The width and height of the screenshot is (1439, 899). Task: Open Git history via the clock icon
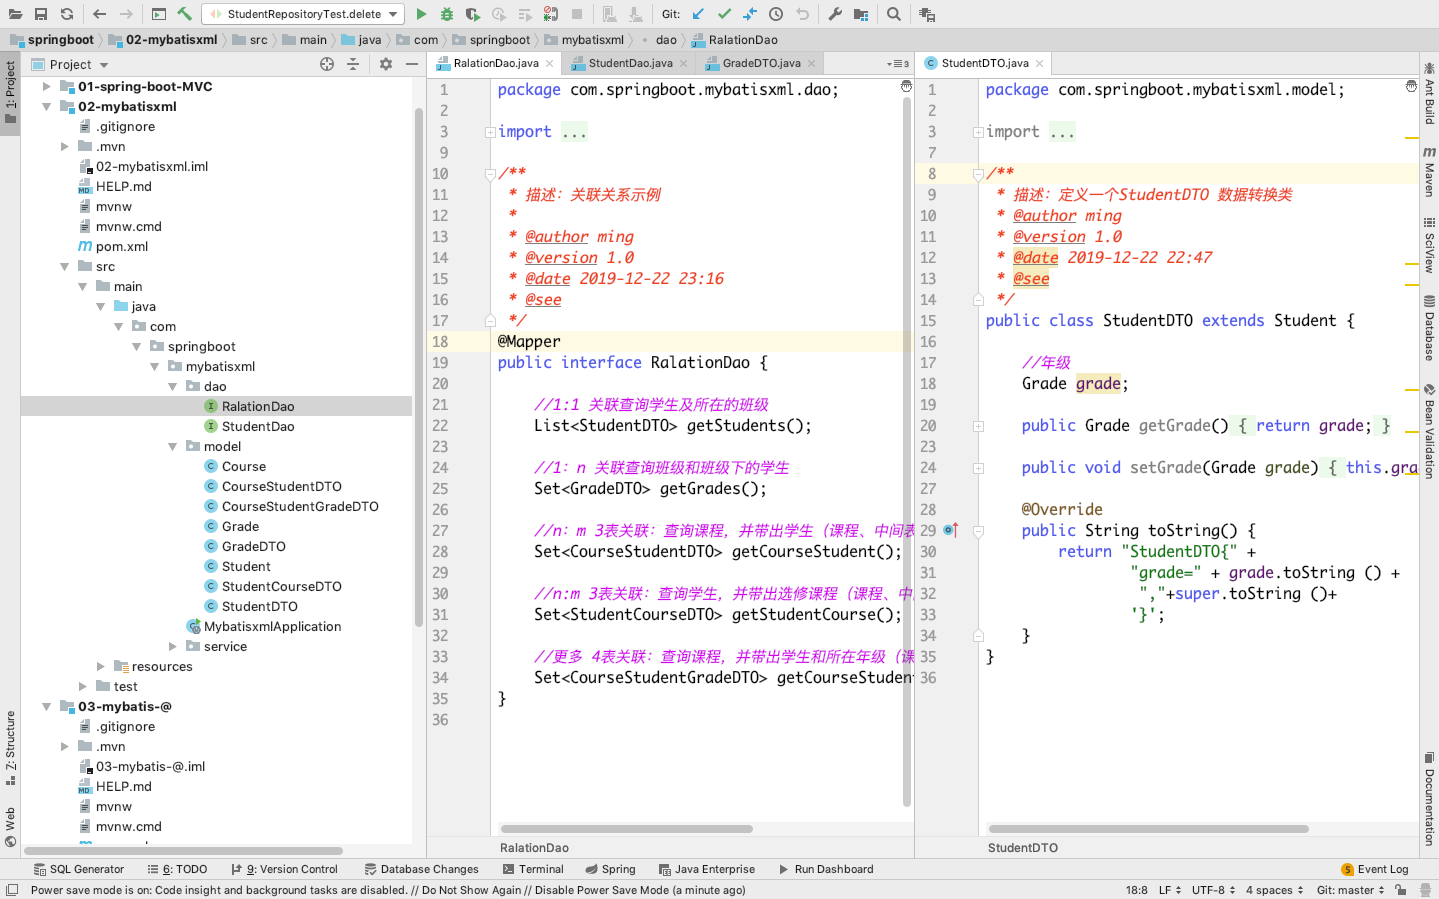point(776,14)
